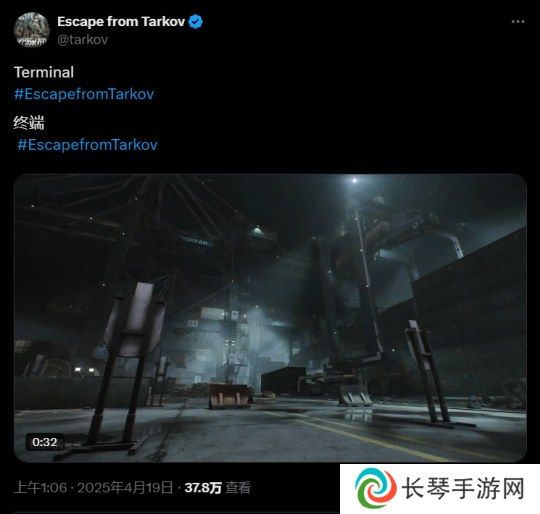Open the Escape from Tarkov profile avatar

[x=32, y=30]
